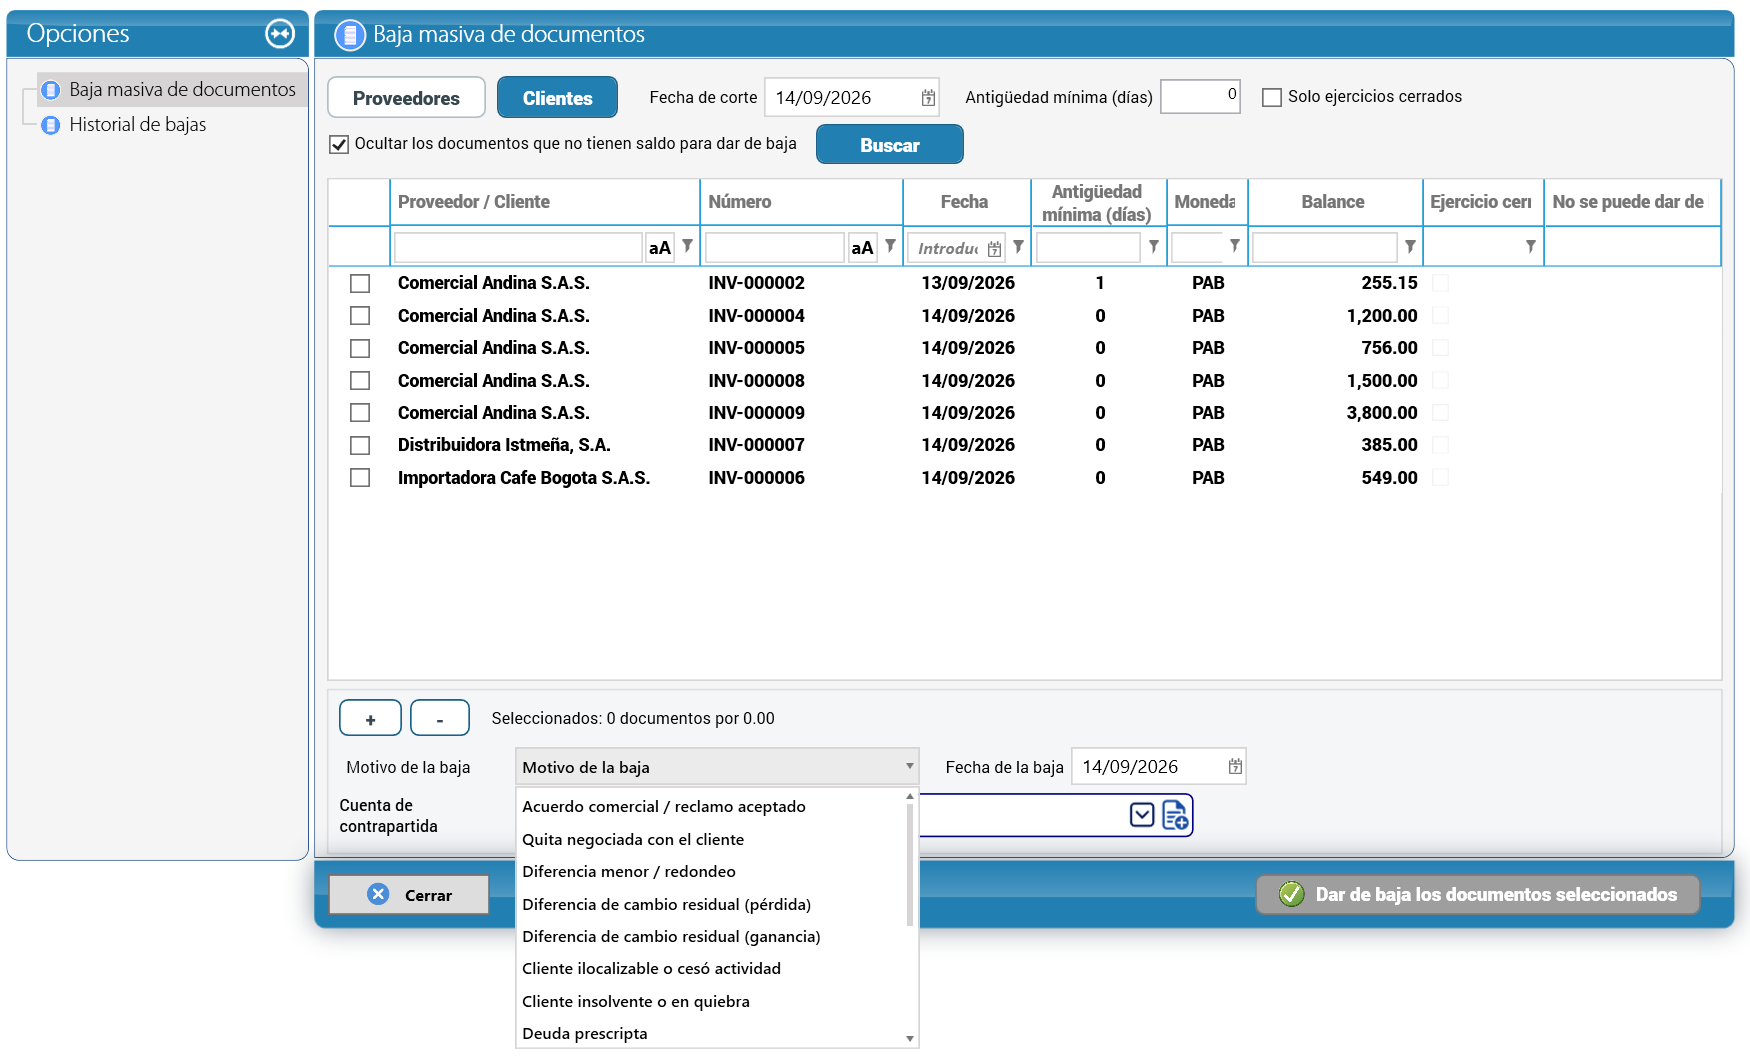Click the Baja masiva de documentos header icon
The image size is (1750, 1060).
350,35
